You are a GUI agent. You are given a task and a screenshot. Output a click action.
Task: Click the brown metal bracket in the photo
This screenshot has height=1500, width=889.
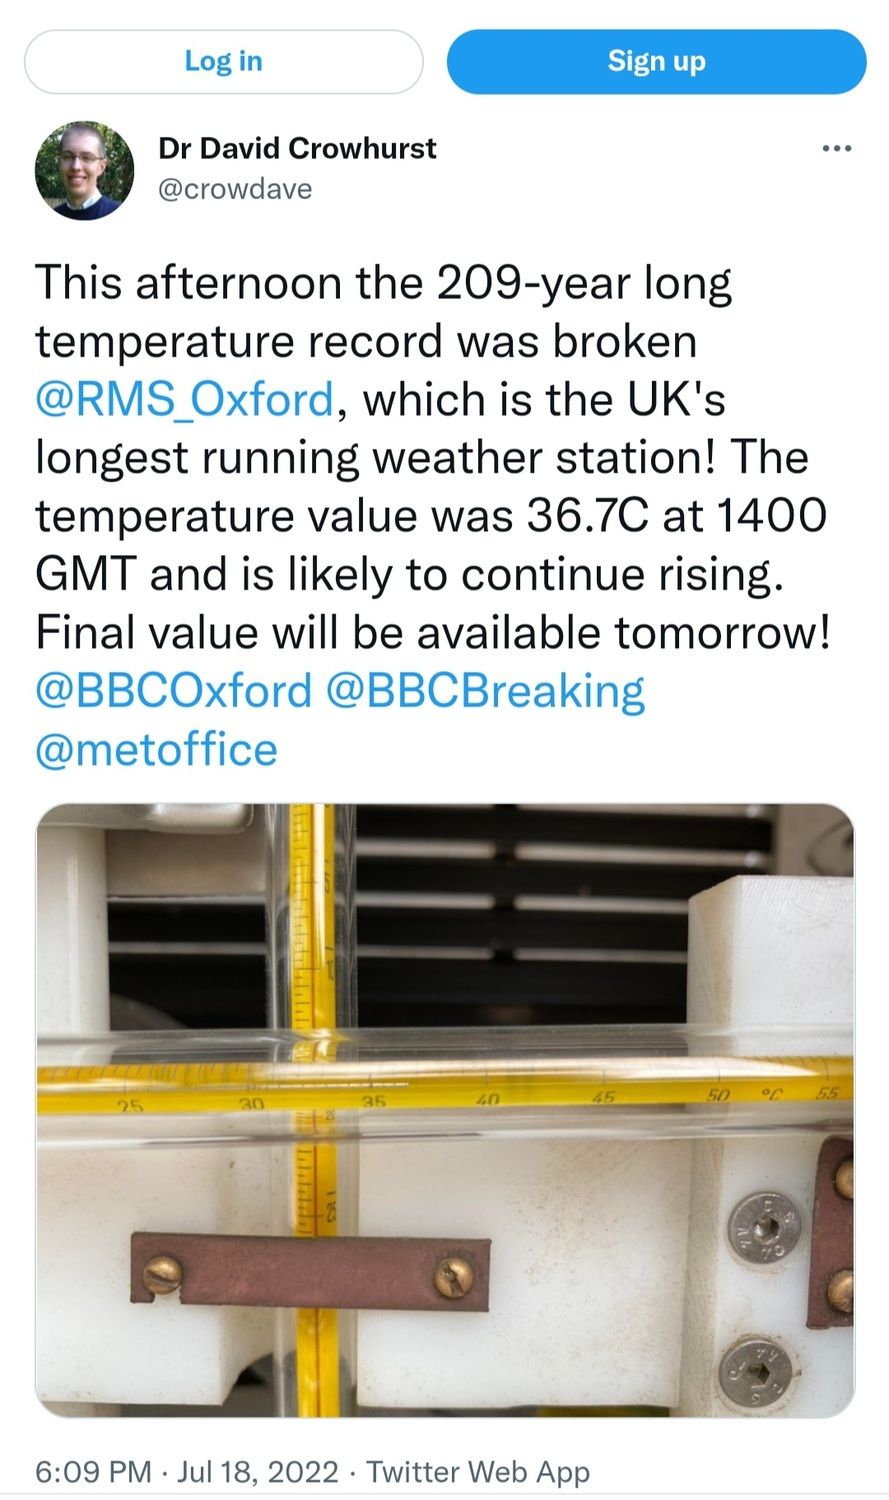(x=310, y=1272)
